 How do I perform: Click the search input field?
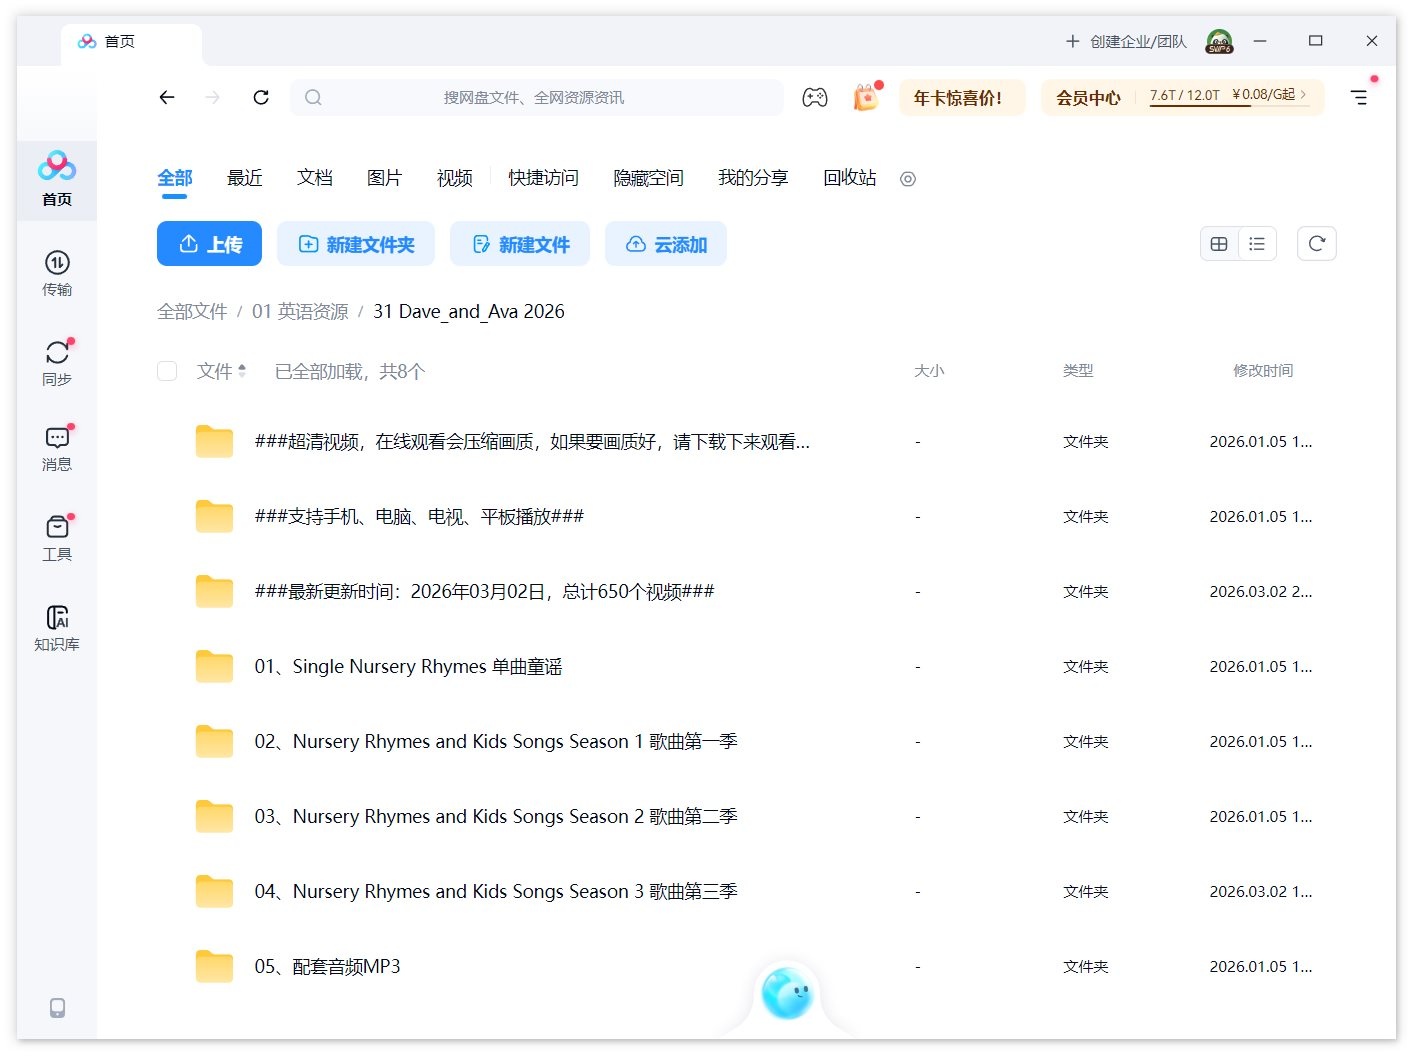(x=540, y=97)
